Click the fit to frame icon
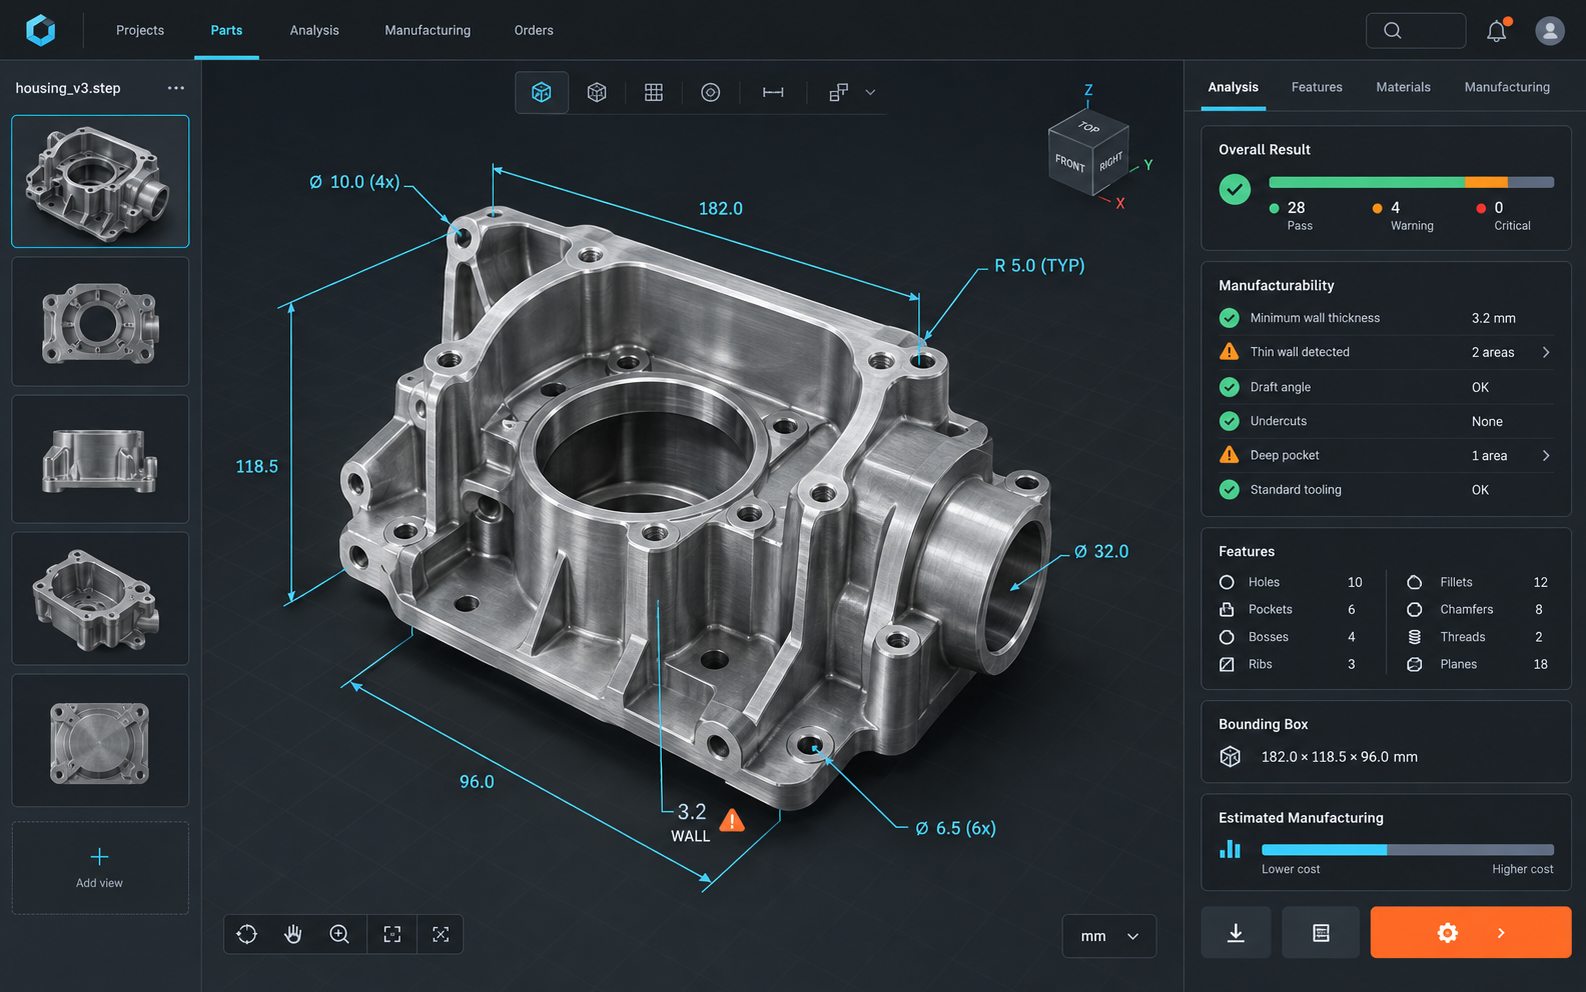This screenshot has width=1586, height=992. (392, 934)
